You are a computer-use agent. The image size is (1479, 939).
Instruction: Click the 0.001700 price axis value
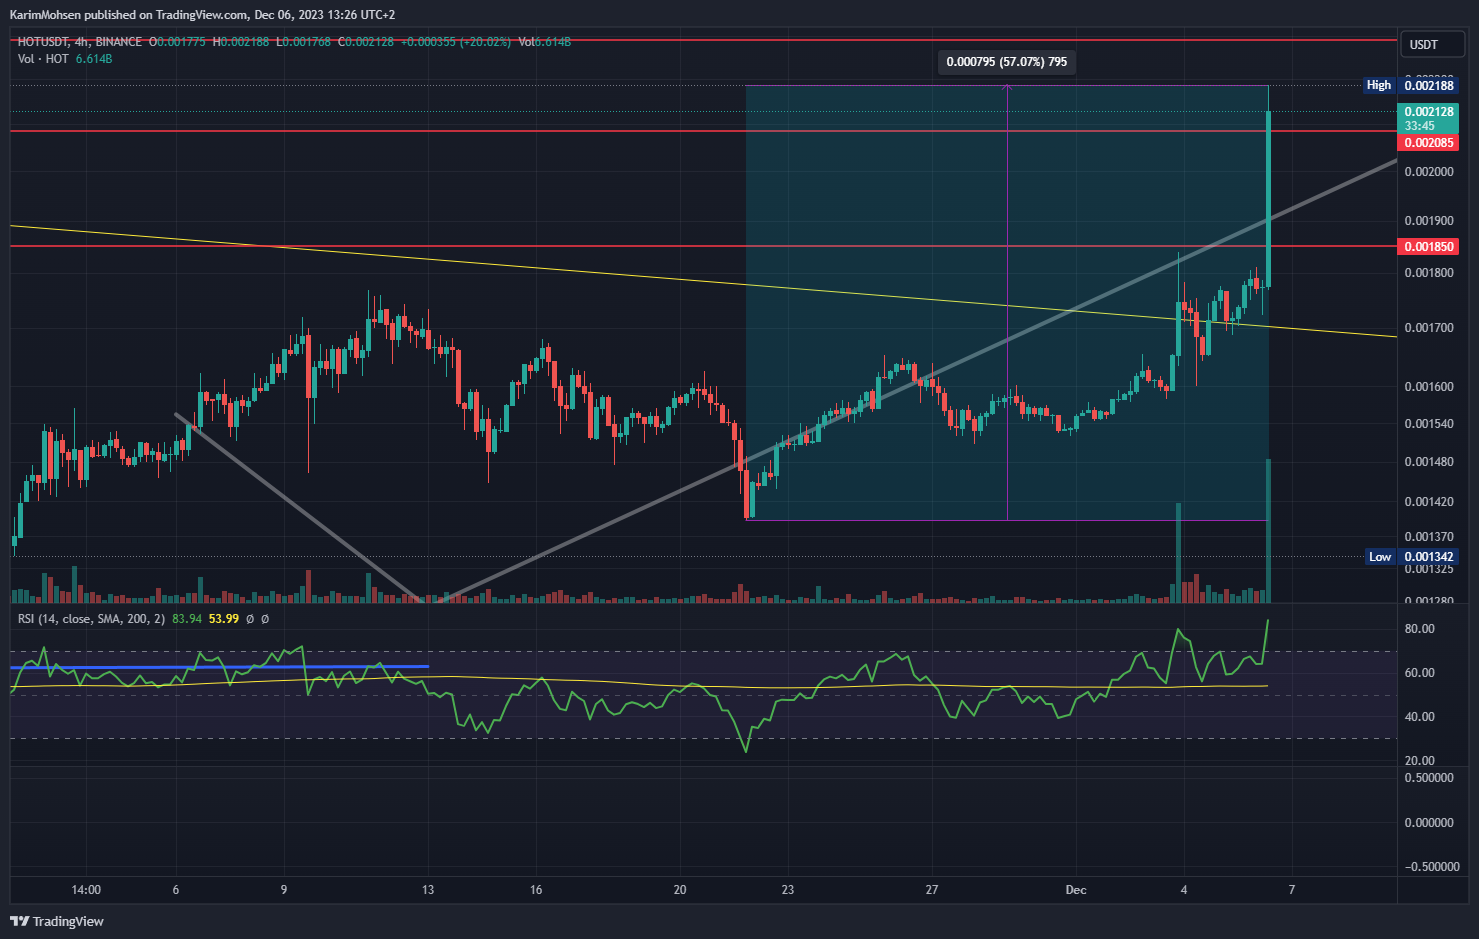click(x=1429, y=328)
